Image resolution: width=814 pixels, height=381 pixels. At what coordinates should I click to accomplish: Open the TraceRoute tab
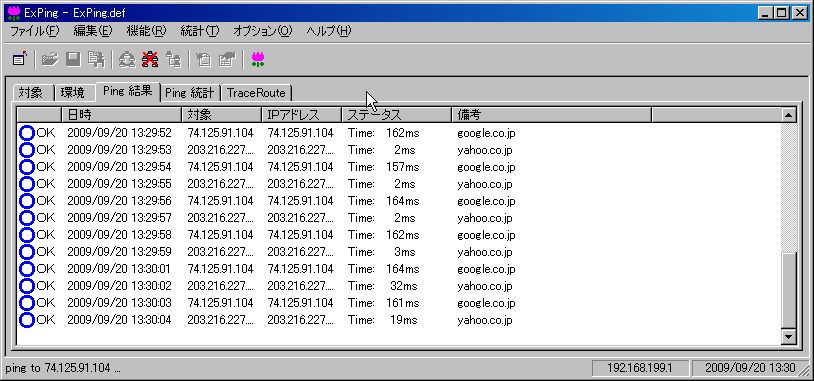tap(256, 93)
